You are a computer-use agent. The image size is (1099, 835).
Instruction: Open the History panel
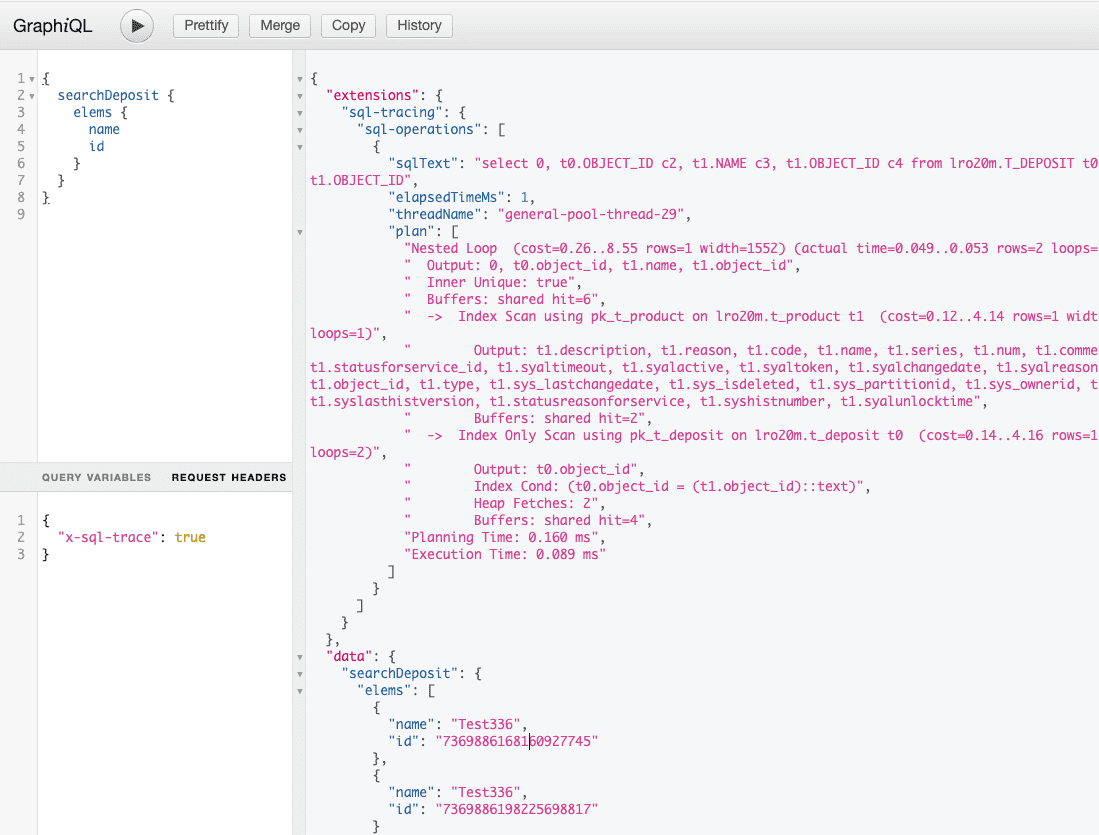[x=419, y=26]
